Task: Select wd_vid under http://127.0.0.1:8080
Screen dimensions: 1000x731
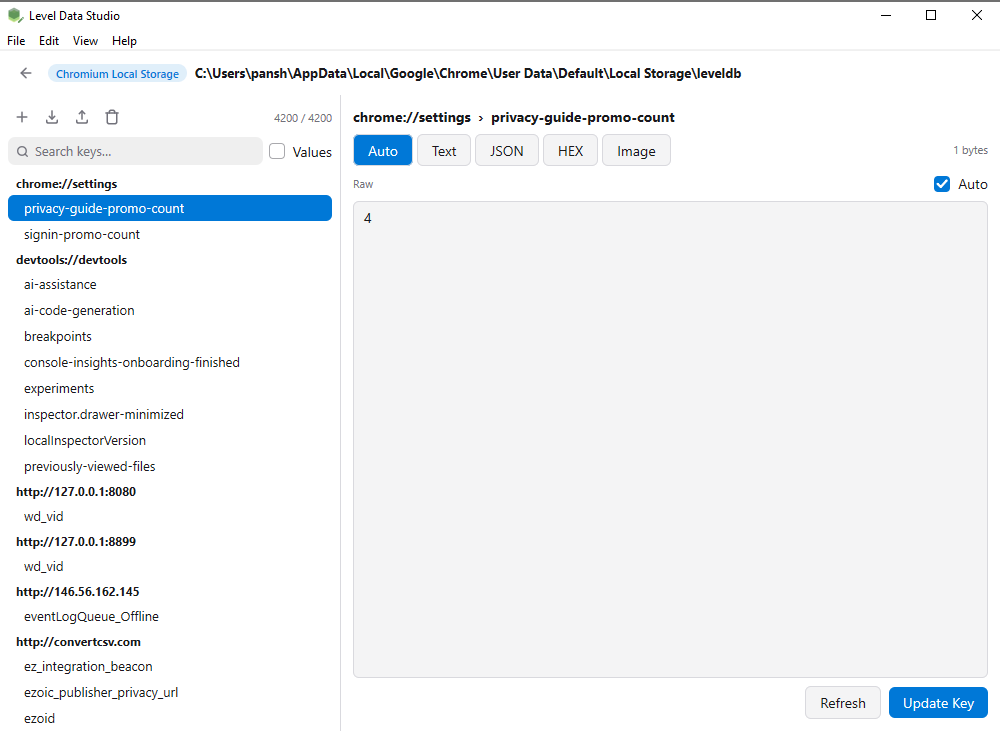Action: click(170, 517)
